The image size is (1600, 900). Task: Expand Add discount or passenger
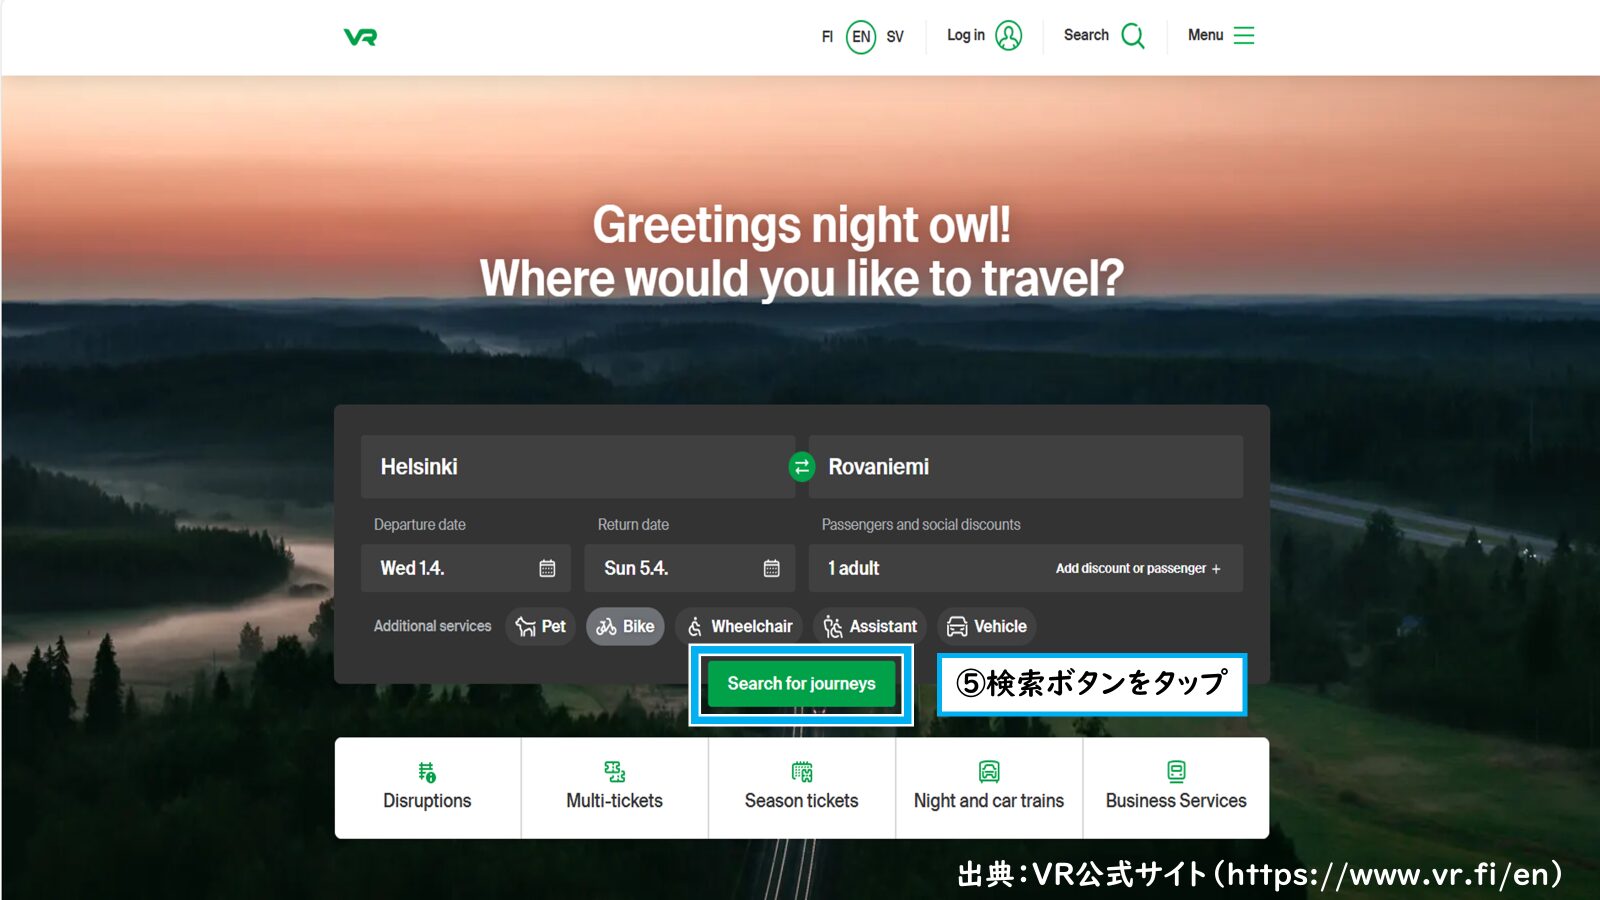click(1138, 569)
